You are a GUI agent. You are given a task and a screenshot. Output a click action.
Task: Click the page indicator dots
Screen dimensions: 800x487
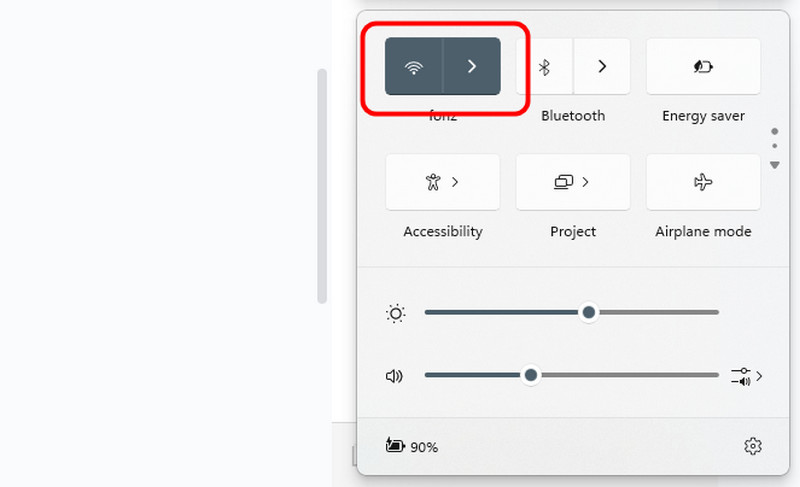coord(774,145)
